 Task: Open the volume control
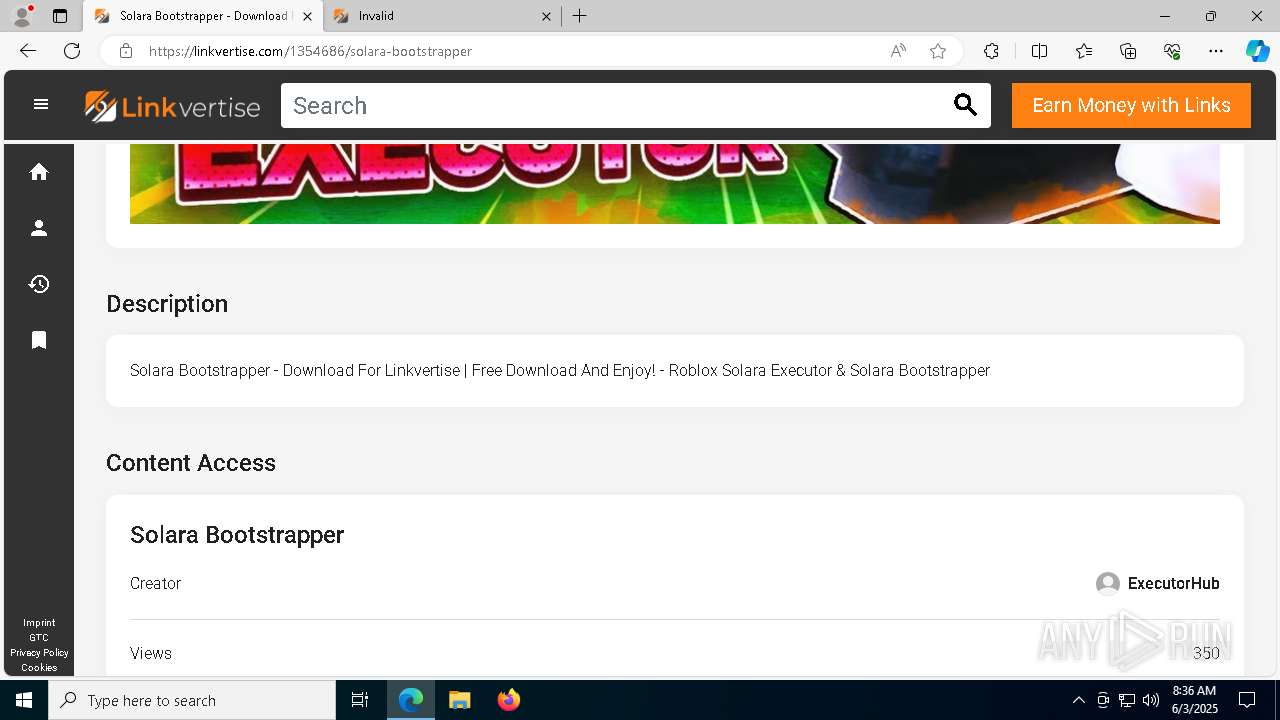coord(1151,700)
